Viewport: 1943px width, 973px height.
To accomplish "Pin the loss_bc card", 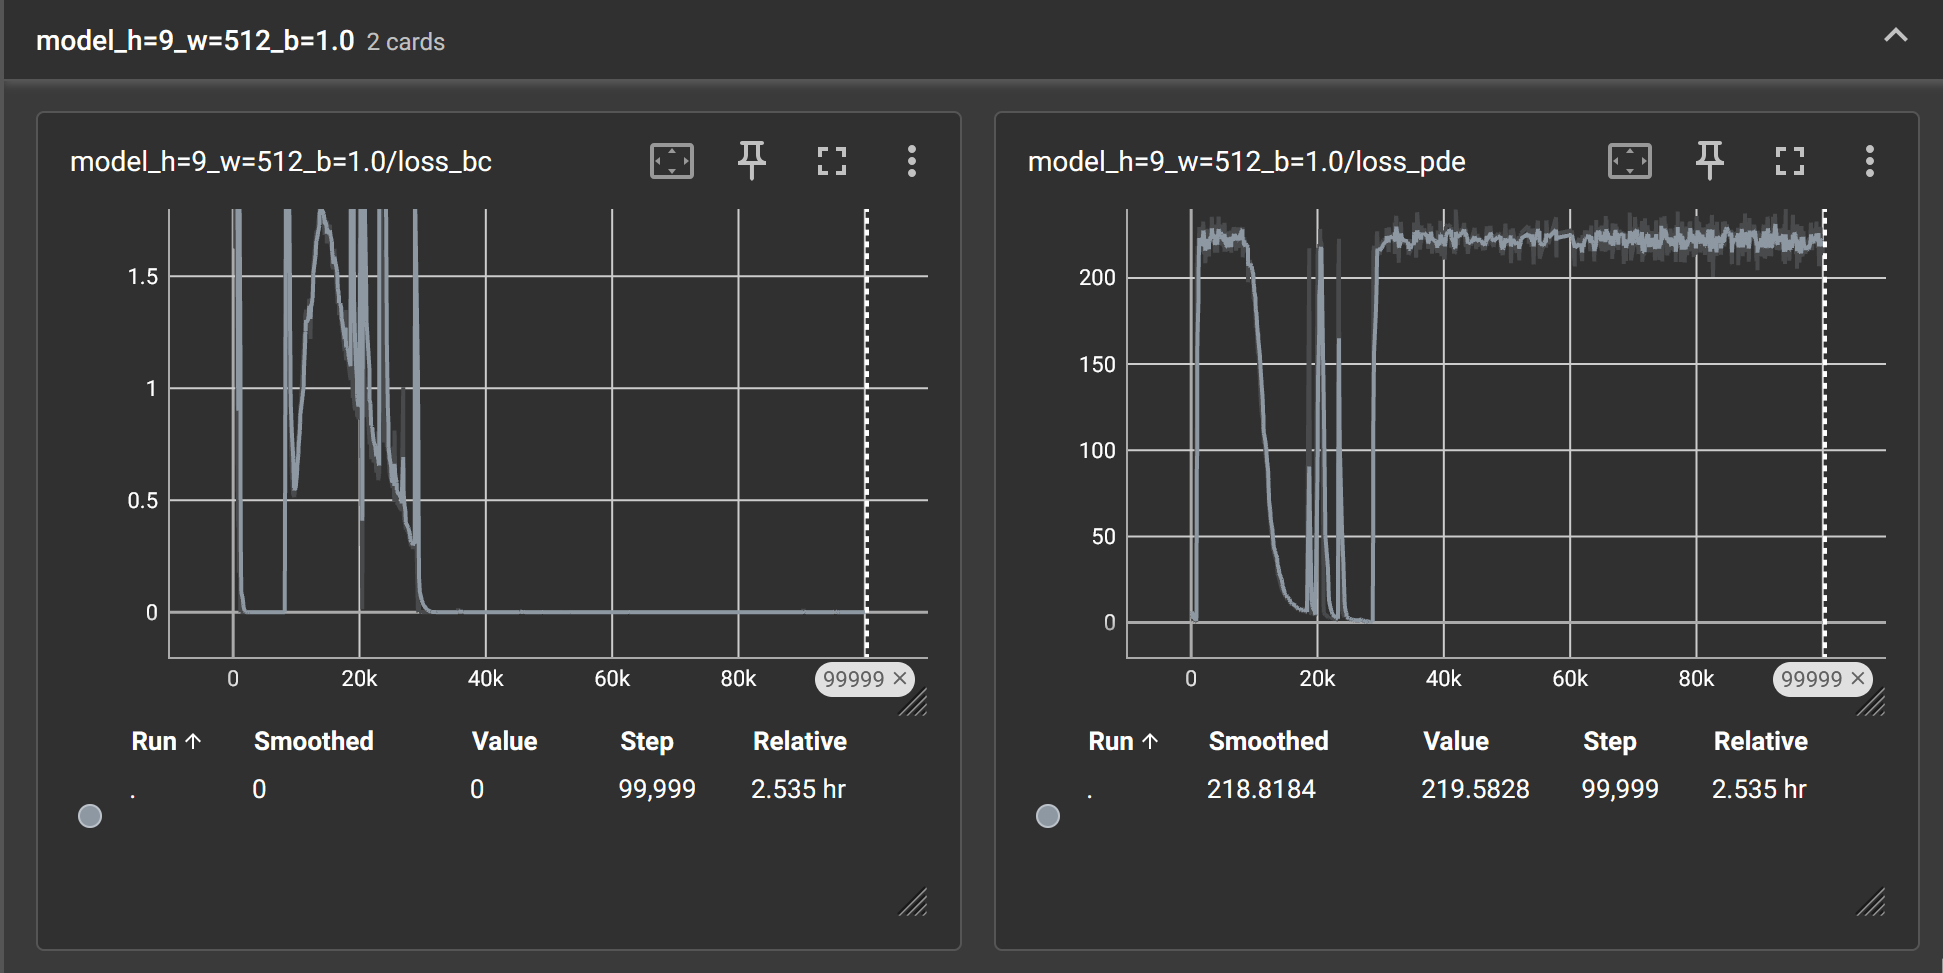I will tap(751, 161).
